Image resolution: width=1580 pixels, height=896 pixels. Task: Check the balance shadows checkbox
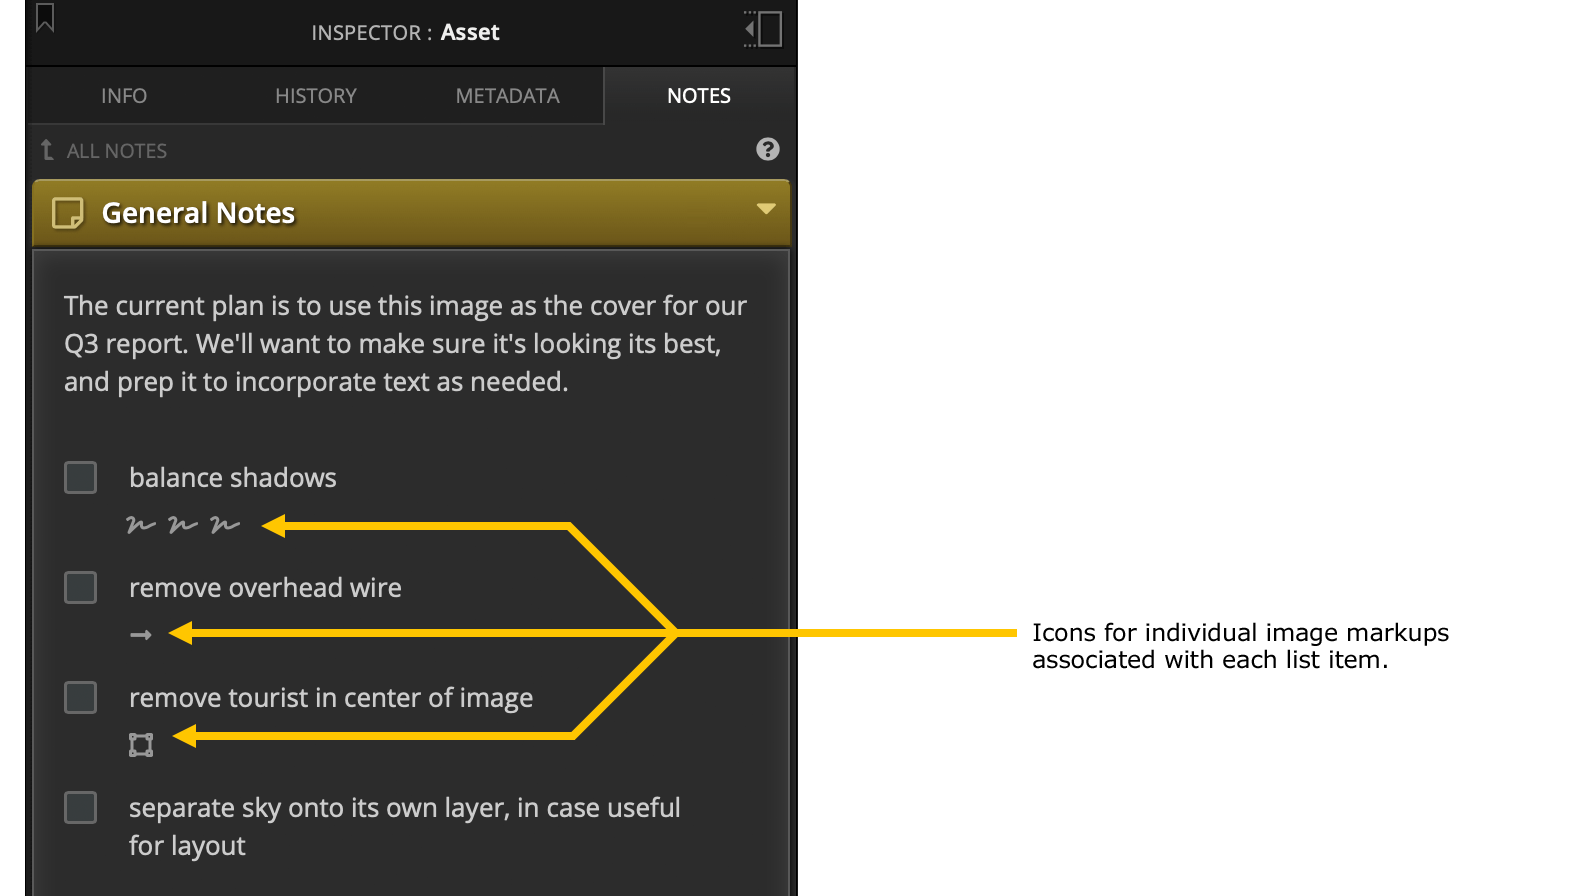81,478
